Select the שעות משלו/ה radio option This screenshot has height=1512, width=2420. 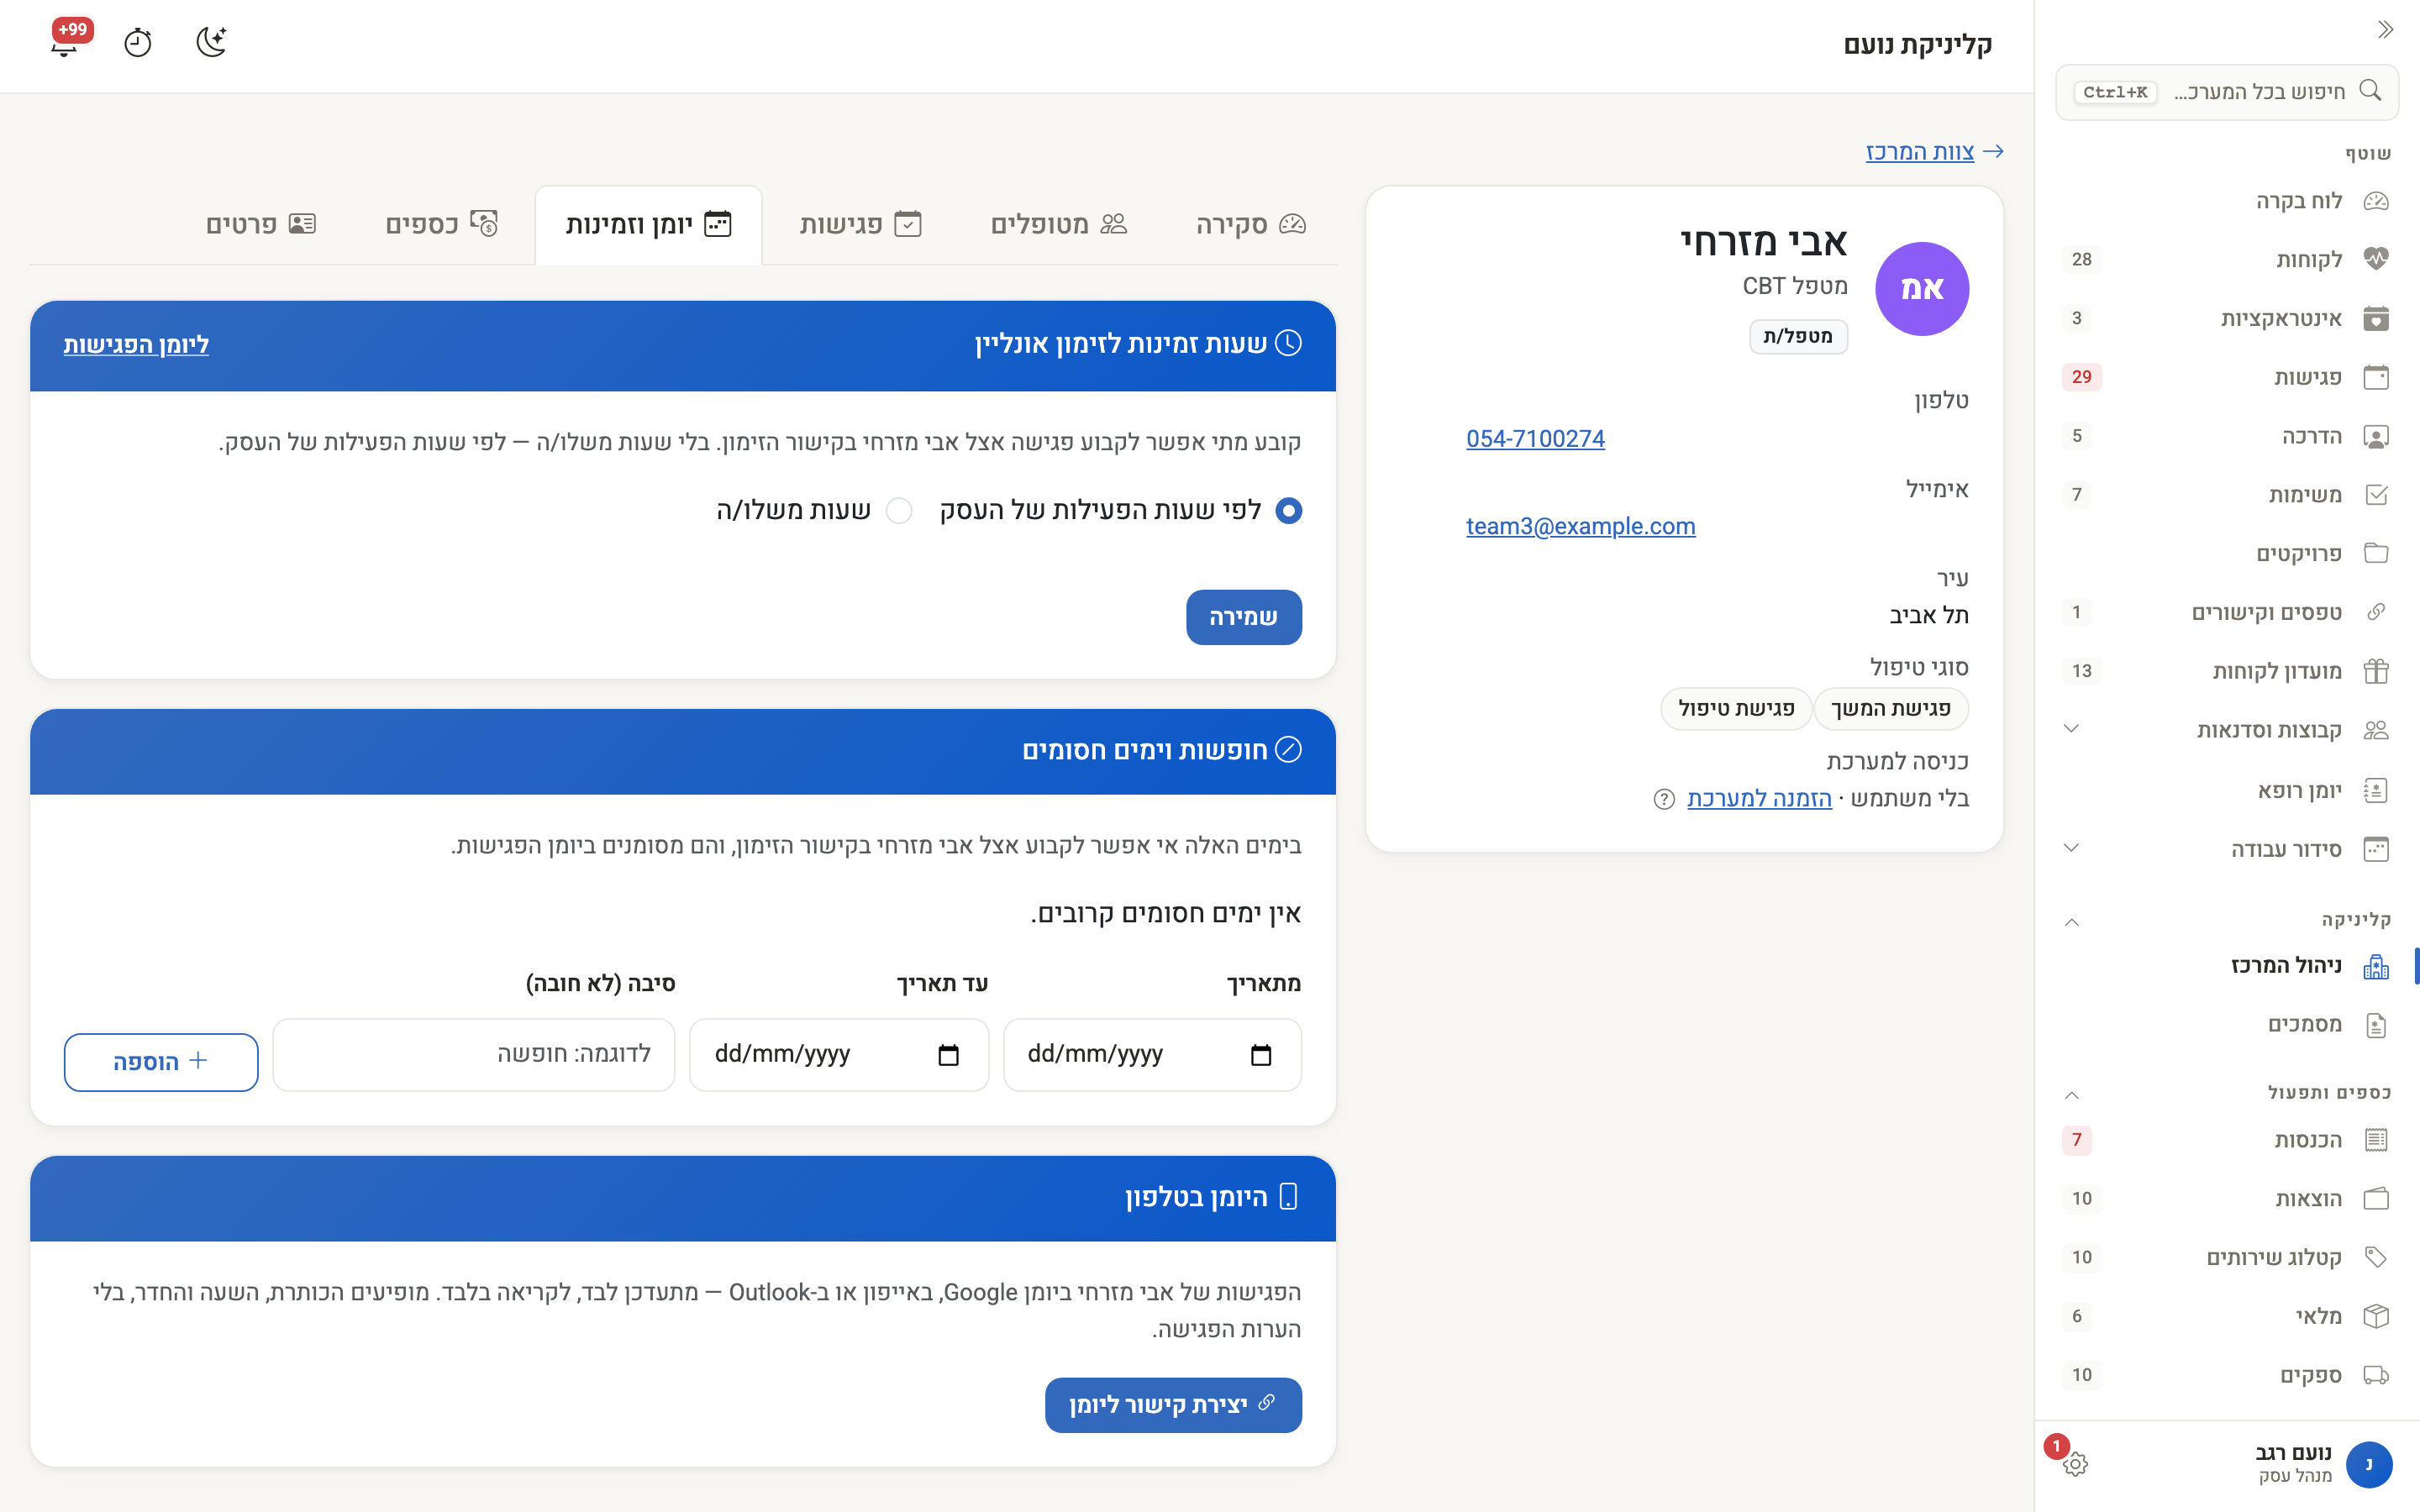tap(899, 511)
